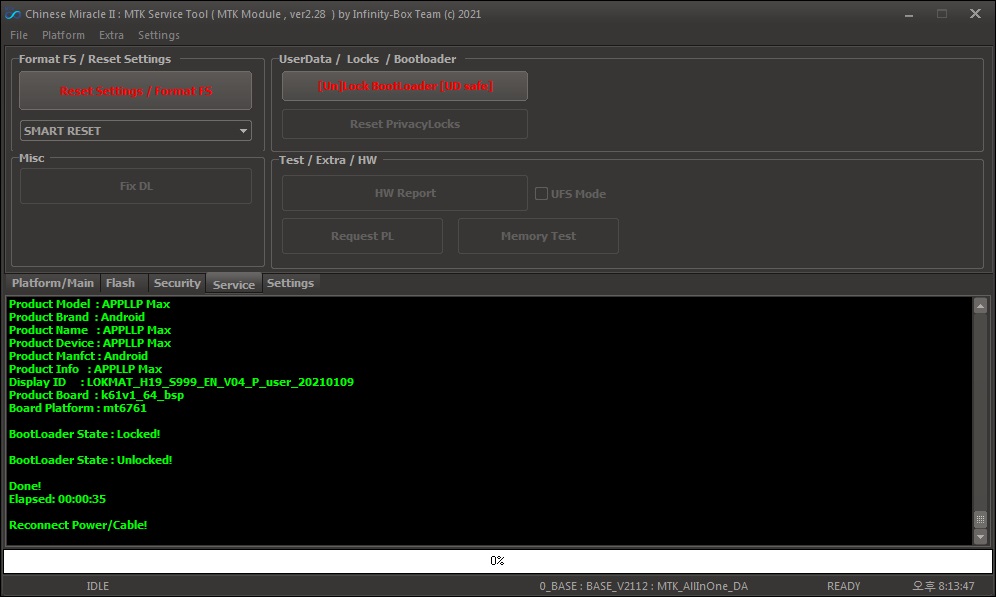Open the File menu
996x597 pixels.
18,35
